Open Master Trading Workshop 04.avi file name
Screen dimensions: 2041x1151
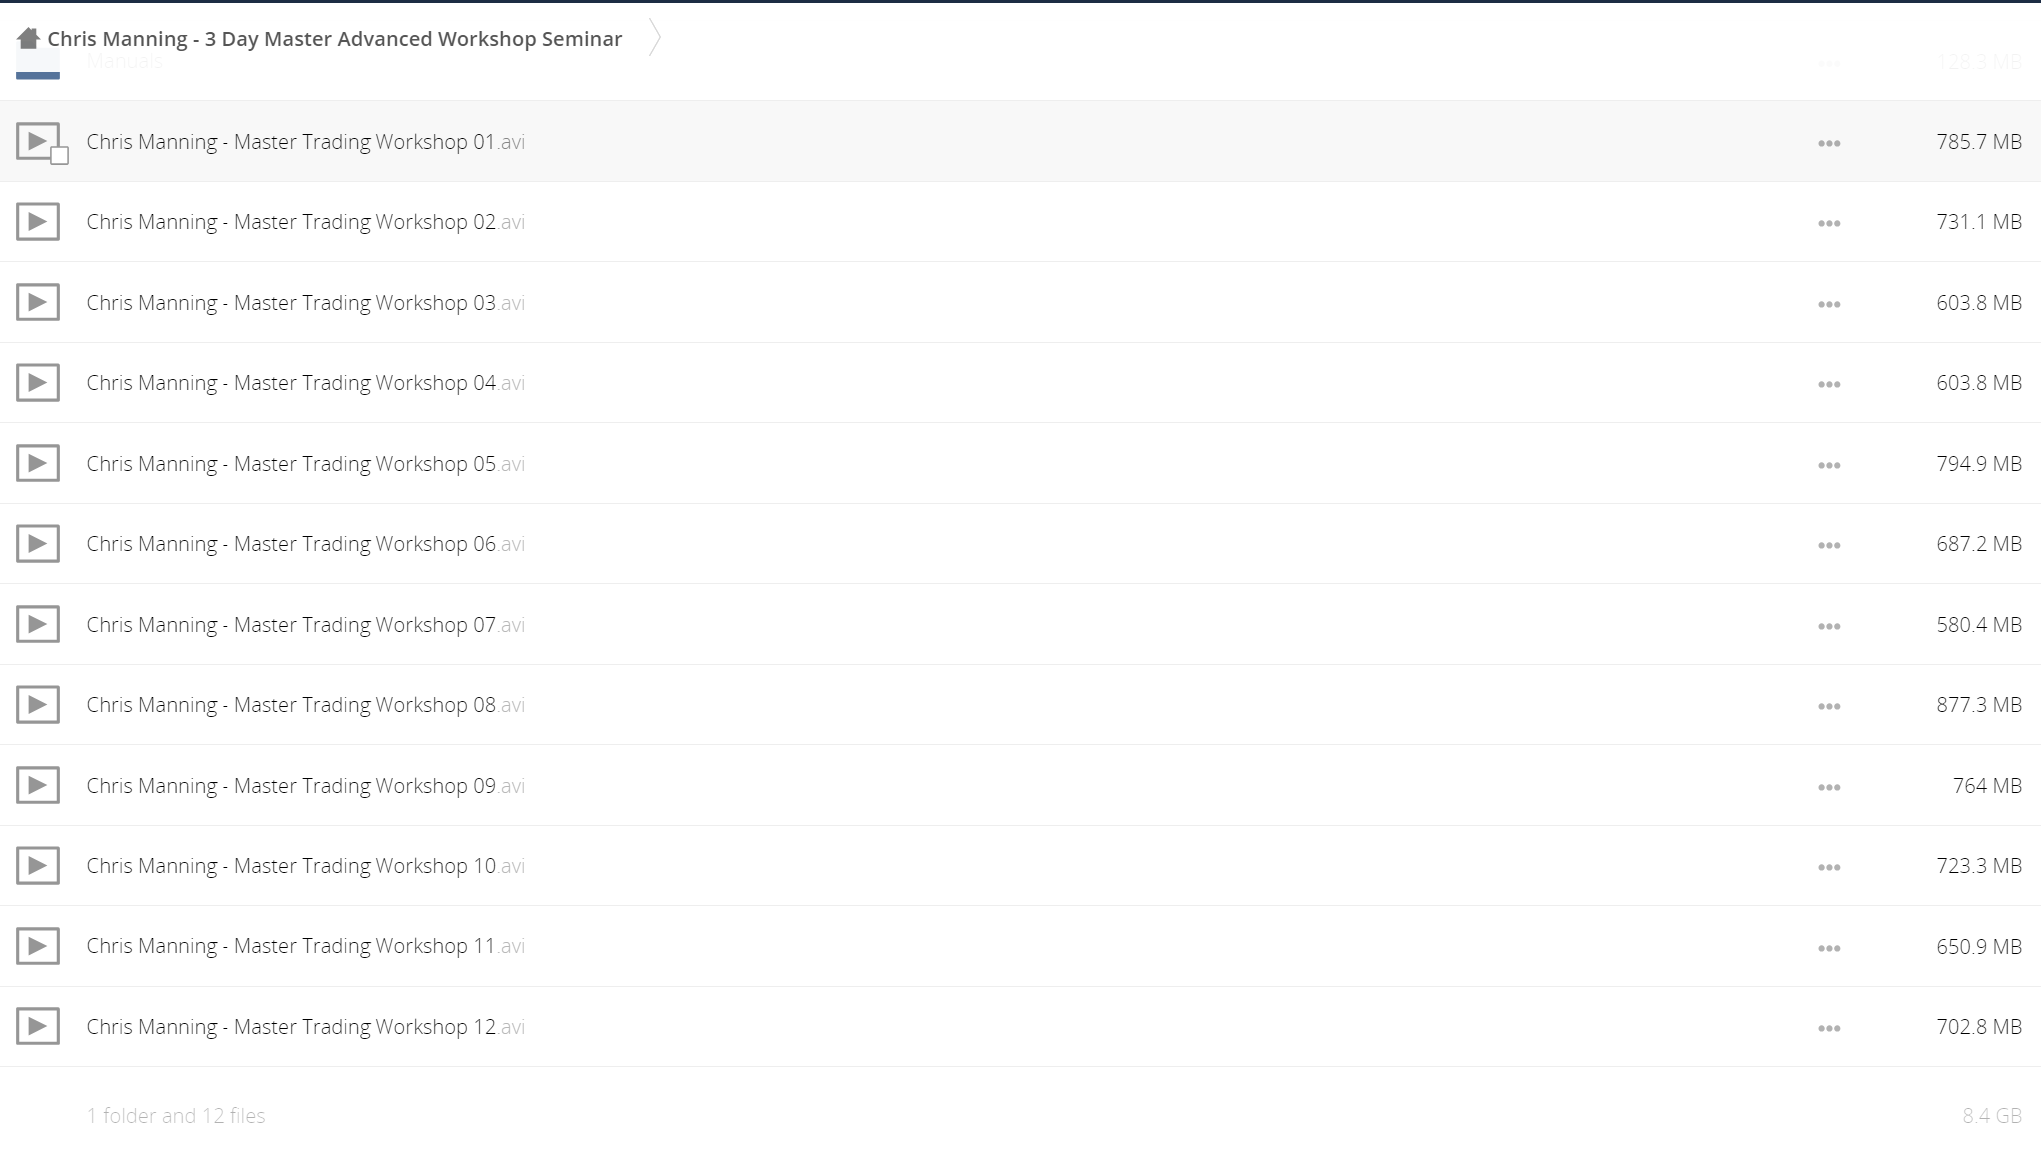[x=306, y=383]
